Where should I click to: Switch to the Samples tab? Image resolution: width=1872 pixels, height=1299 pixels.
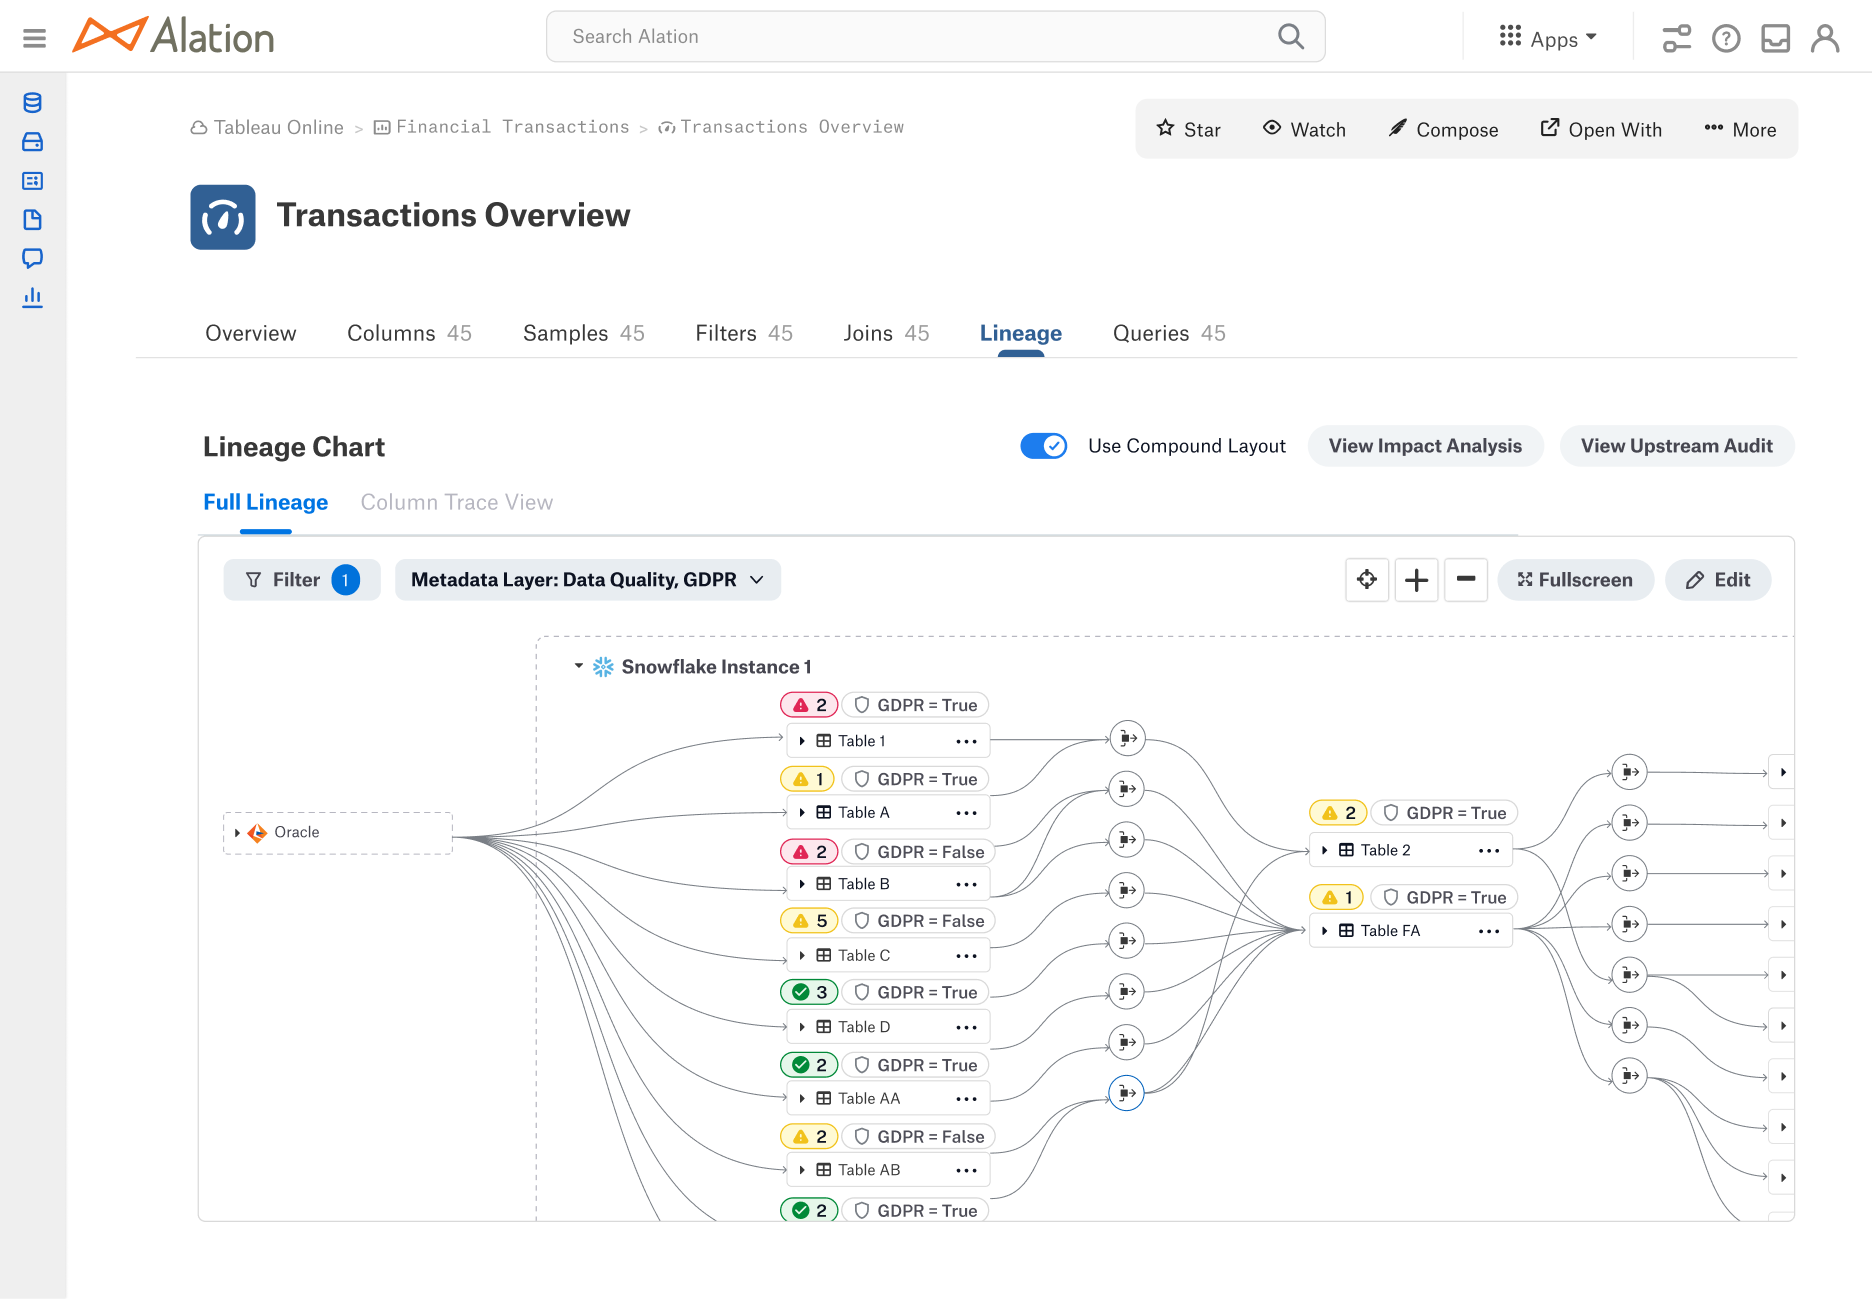click(584, 333)
